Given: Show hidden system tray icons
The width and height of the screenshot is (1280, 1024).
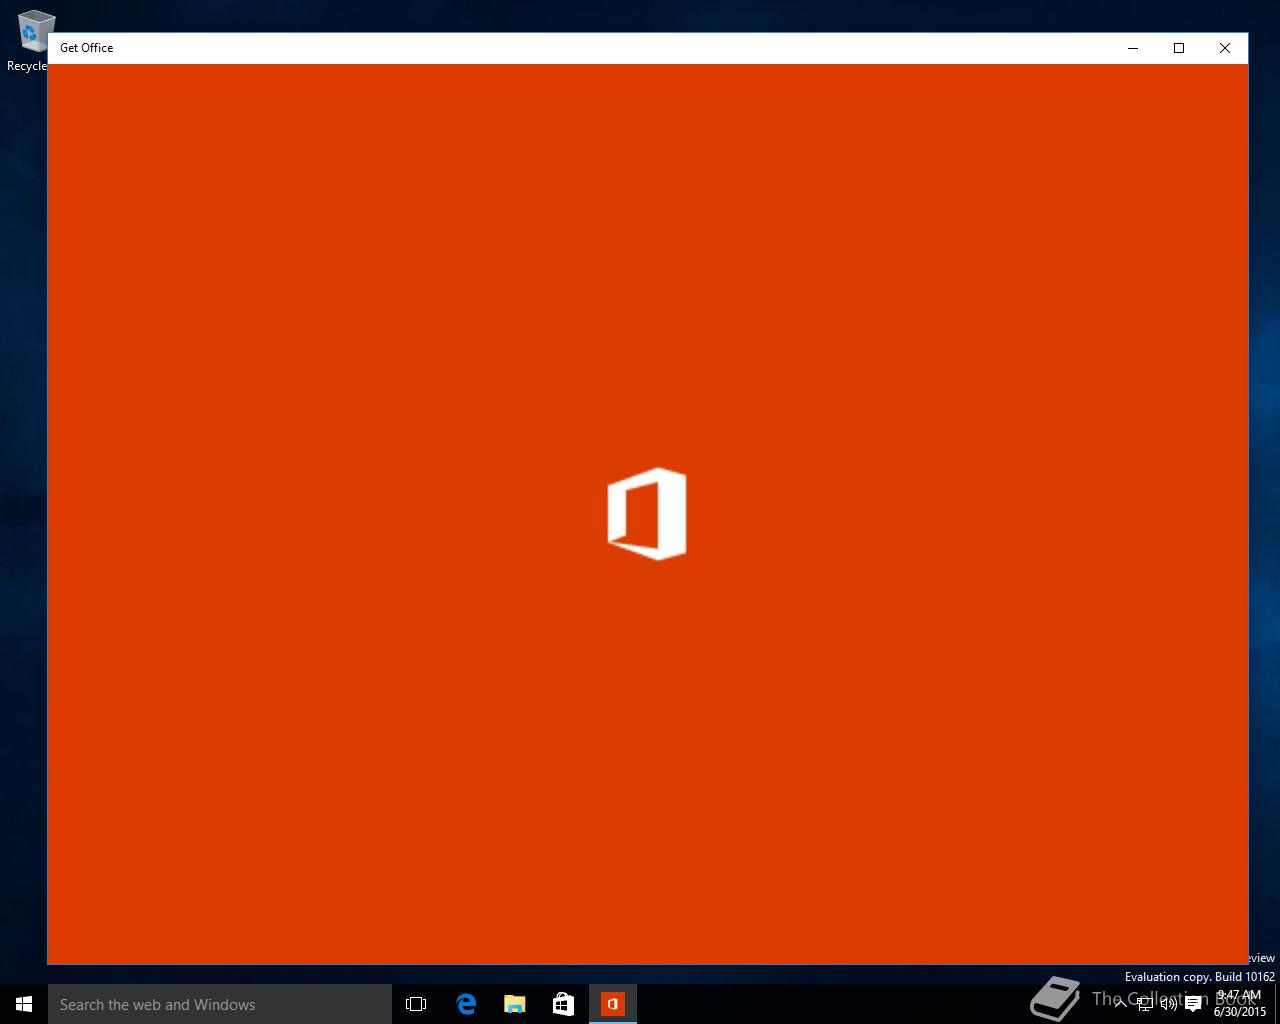Looking at the screenshot, I should [x=1120, y=1004].
